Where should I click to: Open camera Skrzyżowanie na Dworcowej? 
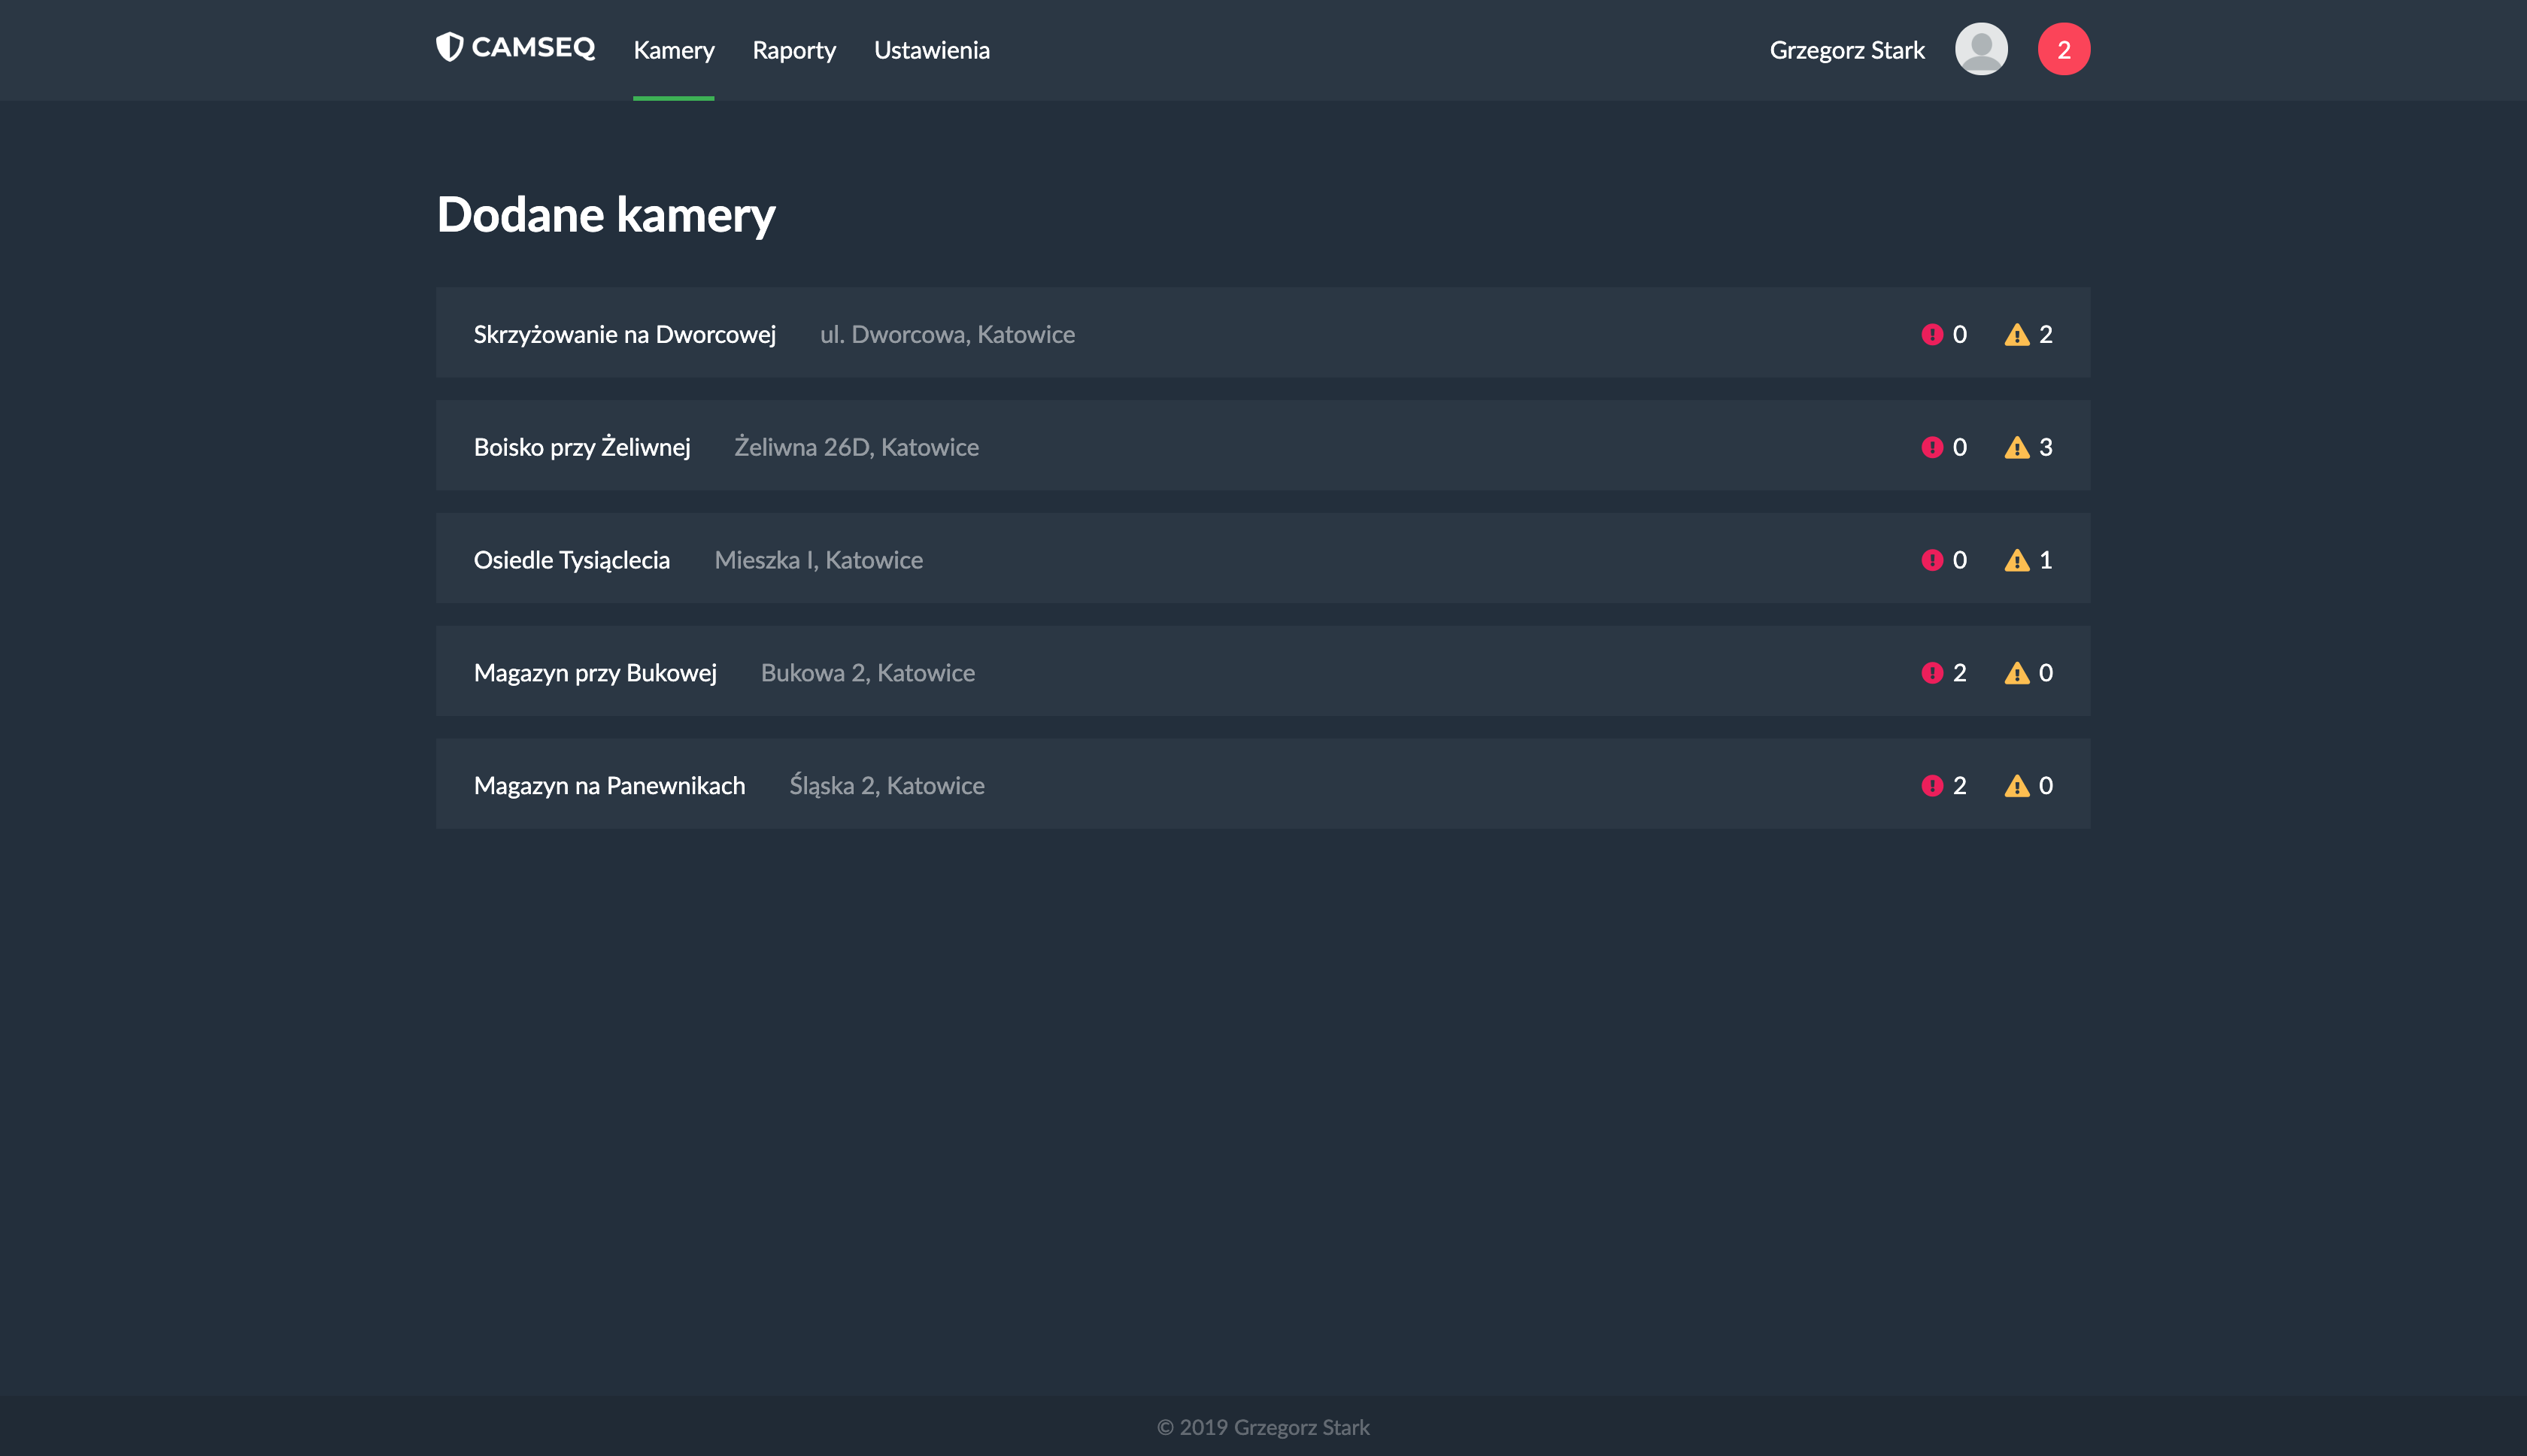[624, 334]
